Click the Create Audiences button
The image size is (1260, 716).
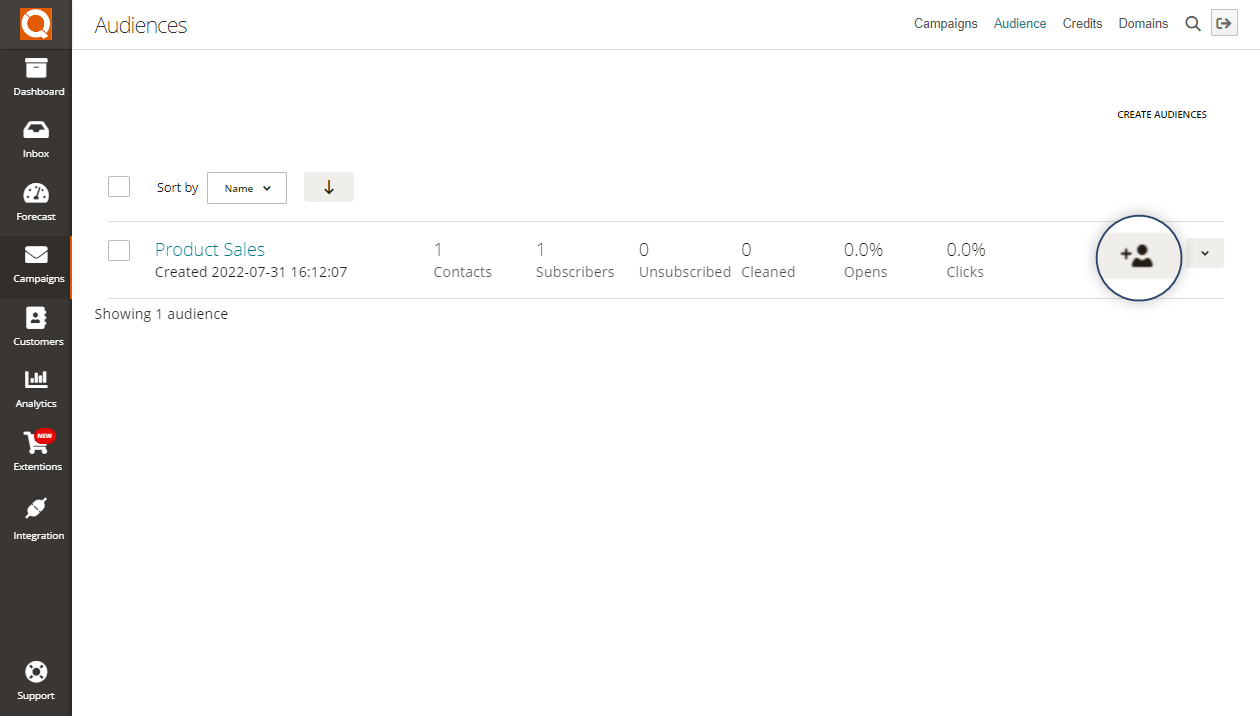point(1161,115)
